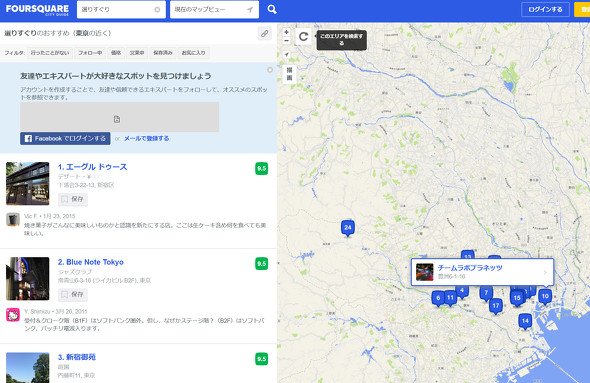Click the ジャズクラブ category text
This screenshot has height=383, width=590.
tap(75, 272)
